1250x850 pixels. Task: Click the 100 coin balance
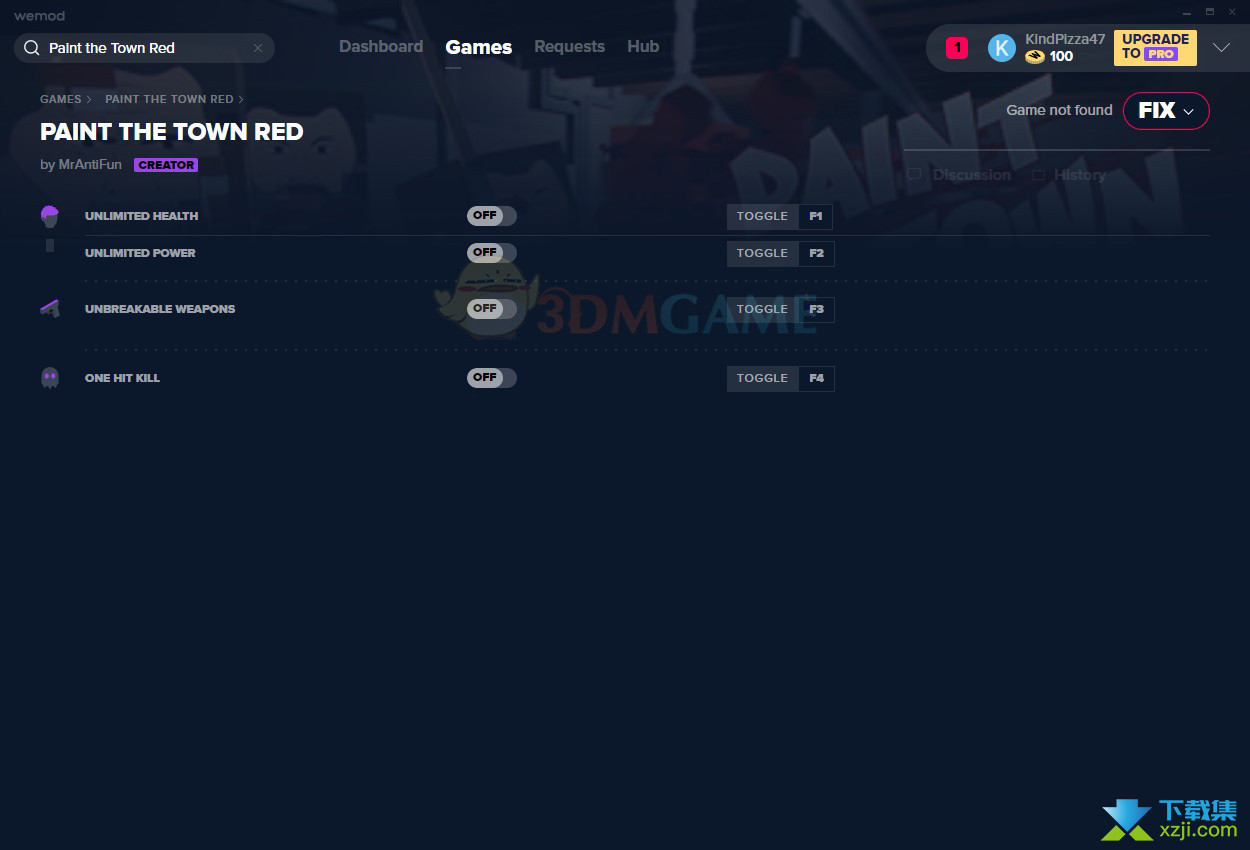[x=1061, y=57]
